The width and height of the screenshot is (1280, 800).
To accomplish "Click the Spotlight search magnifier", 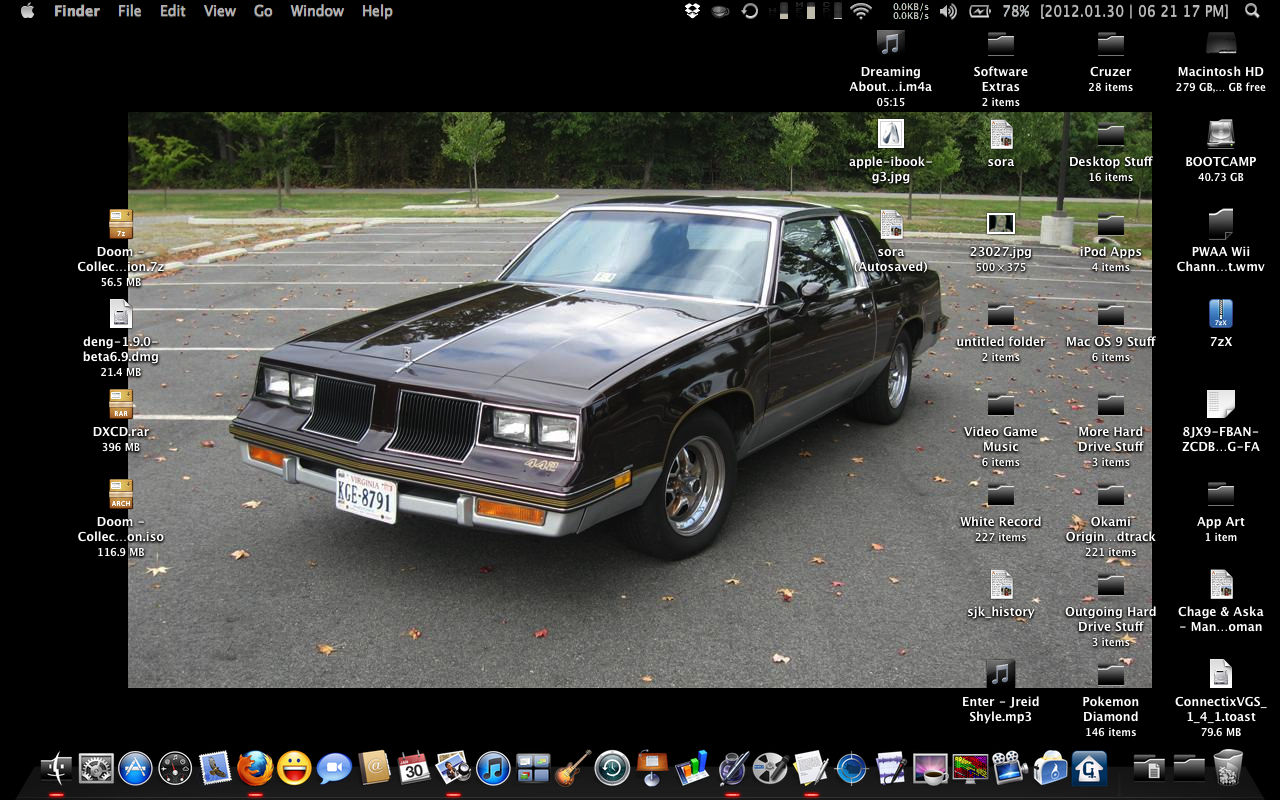I will (x=1252, y=11).
